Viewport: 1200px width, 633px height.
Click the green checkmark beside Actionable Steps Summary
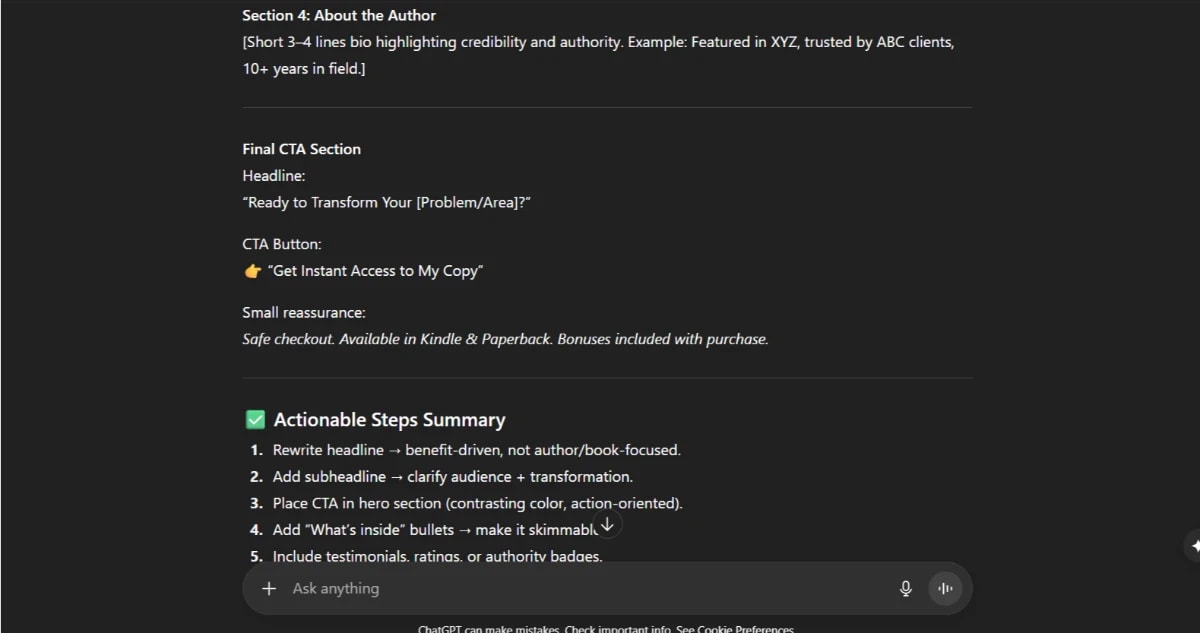[x=255, y=419]
